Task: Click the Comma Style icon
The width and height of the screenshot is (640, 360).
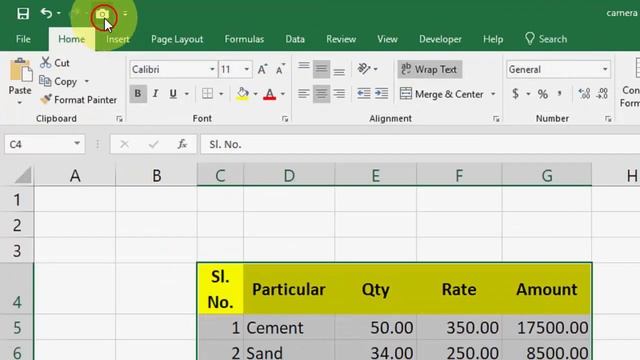Action: point(560,94)
